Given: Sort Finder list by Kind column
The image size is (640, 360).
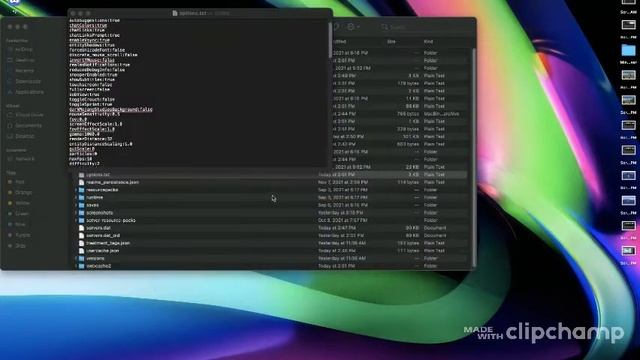Looking at the screenshot, I should click(429, 42).
